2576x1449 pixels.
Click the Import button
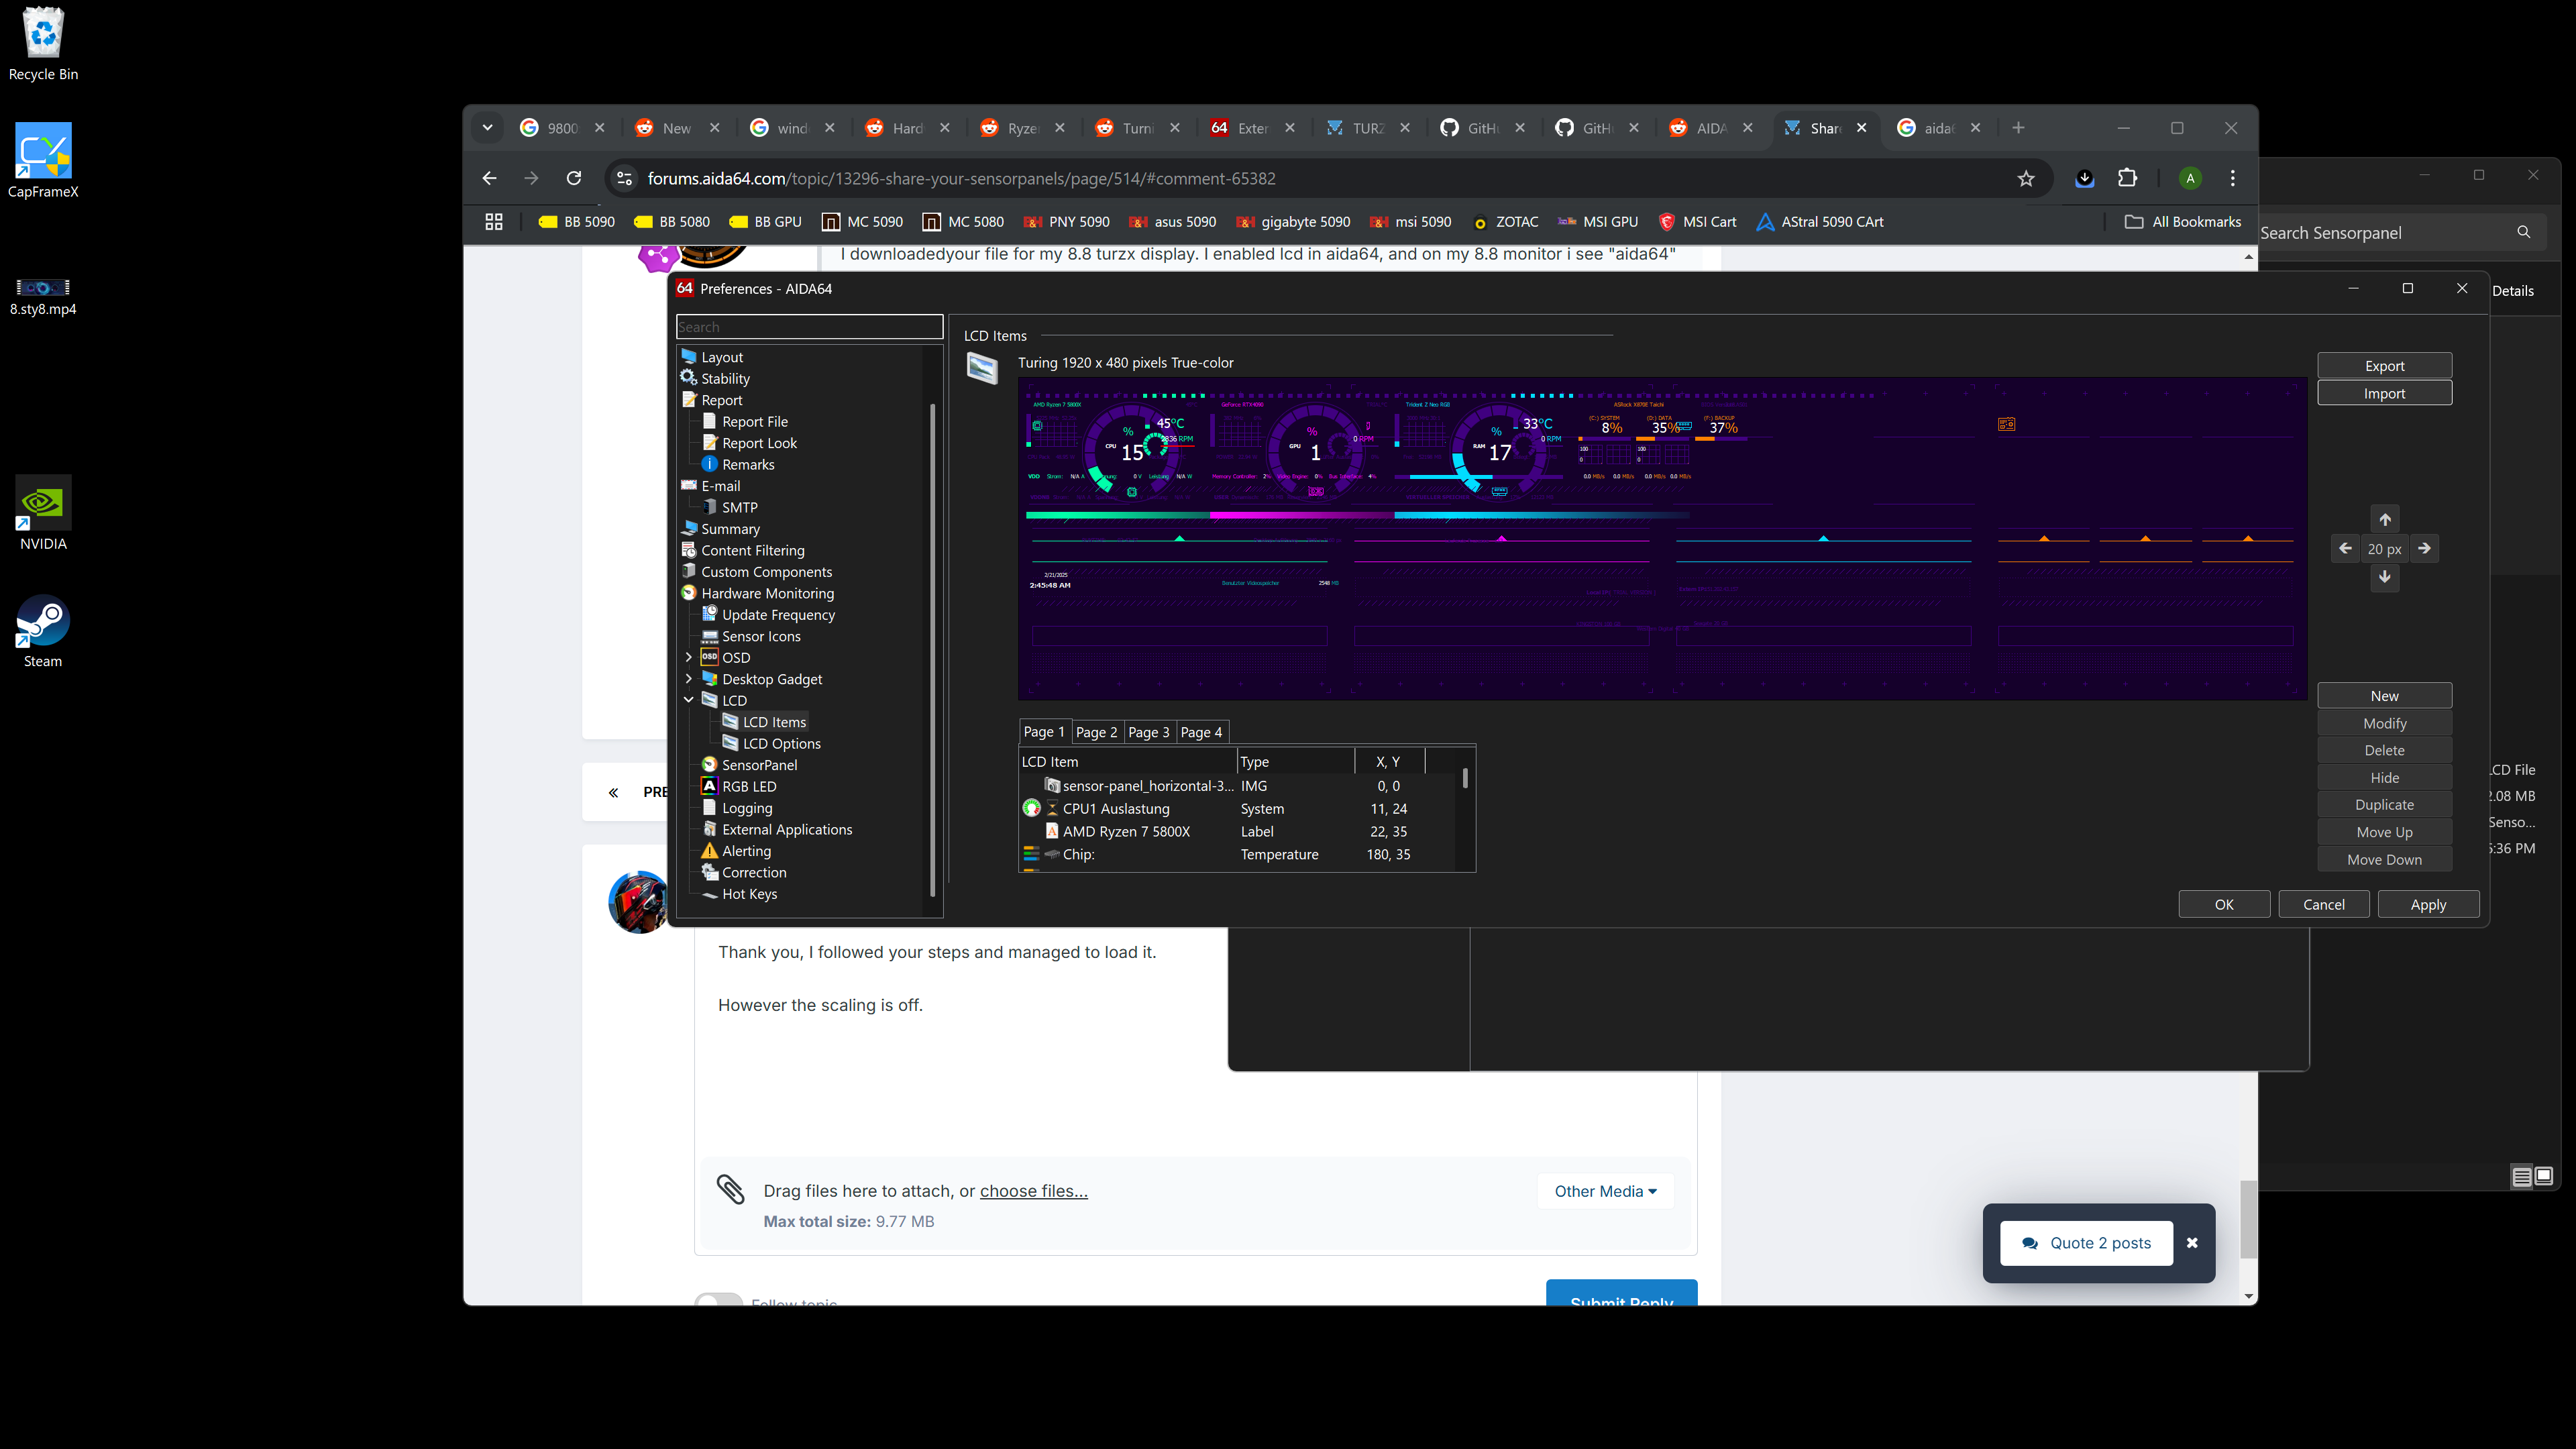tap(2385, 393)
